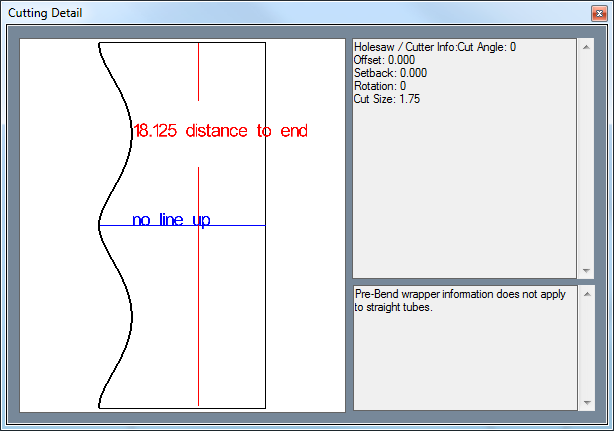Screen dimensions: 614x431
Task: Click the up arrow of the Pre-Bend info scrollbar
Action: [587, 294]
